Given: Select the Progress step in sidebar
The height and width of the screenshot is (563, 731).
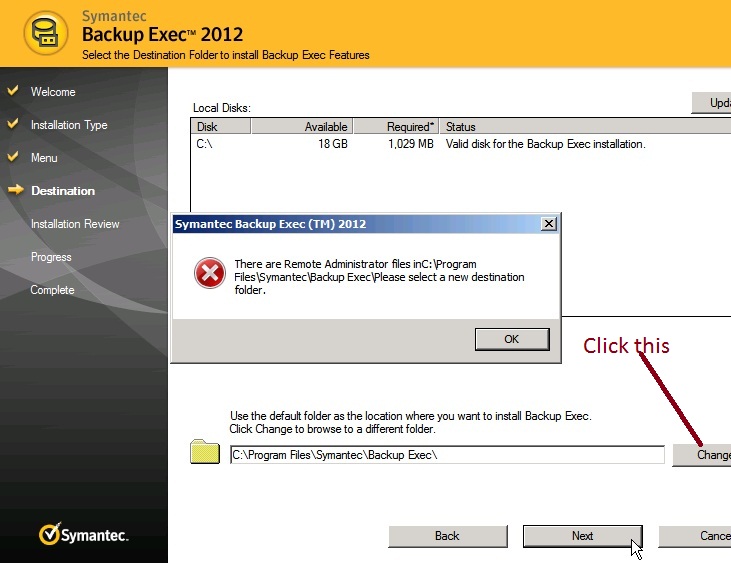Looking at the screenshot, I should point(51,257).
